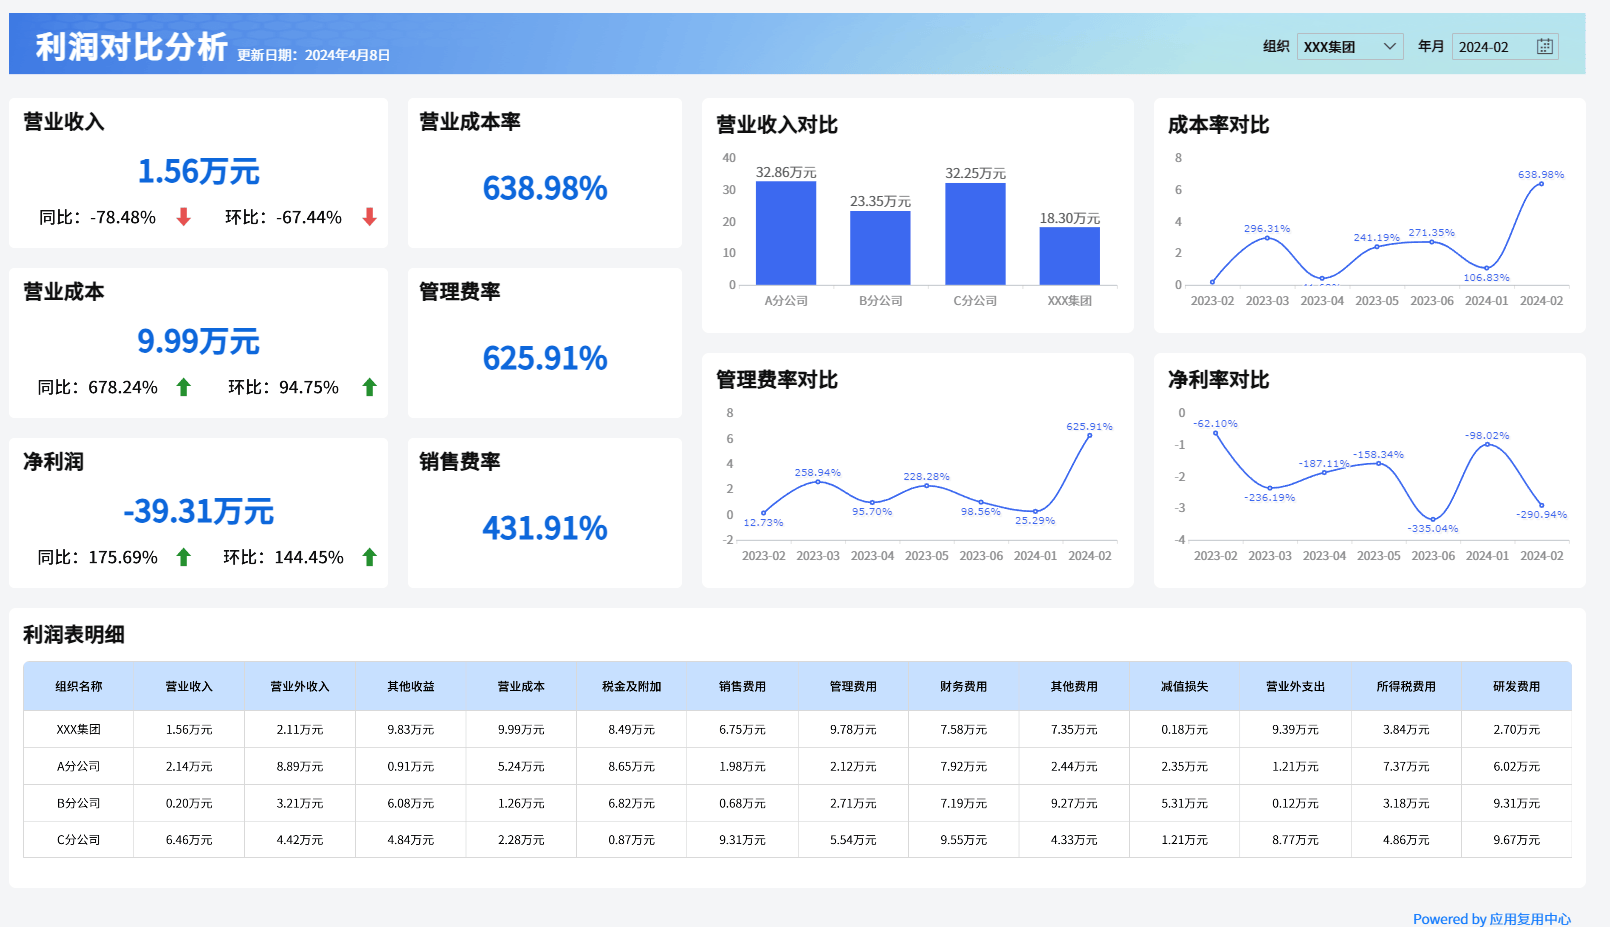Select the XXX集团 bar 18.30万元
This screenshot has width=1610, height=927.
coord(1070,256)
